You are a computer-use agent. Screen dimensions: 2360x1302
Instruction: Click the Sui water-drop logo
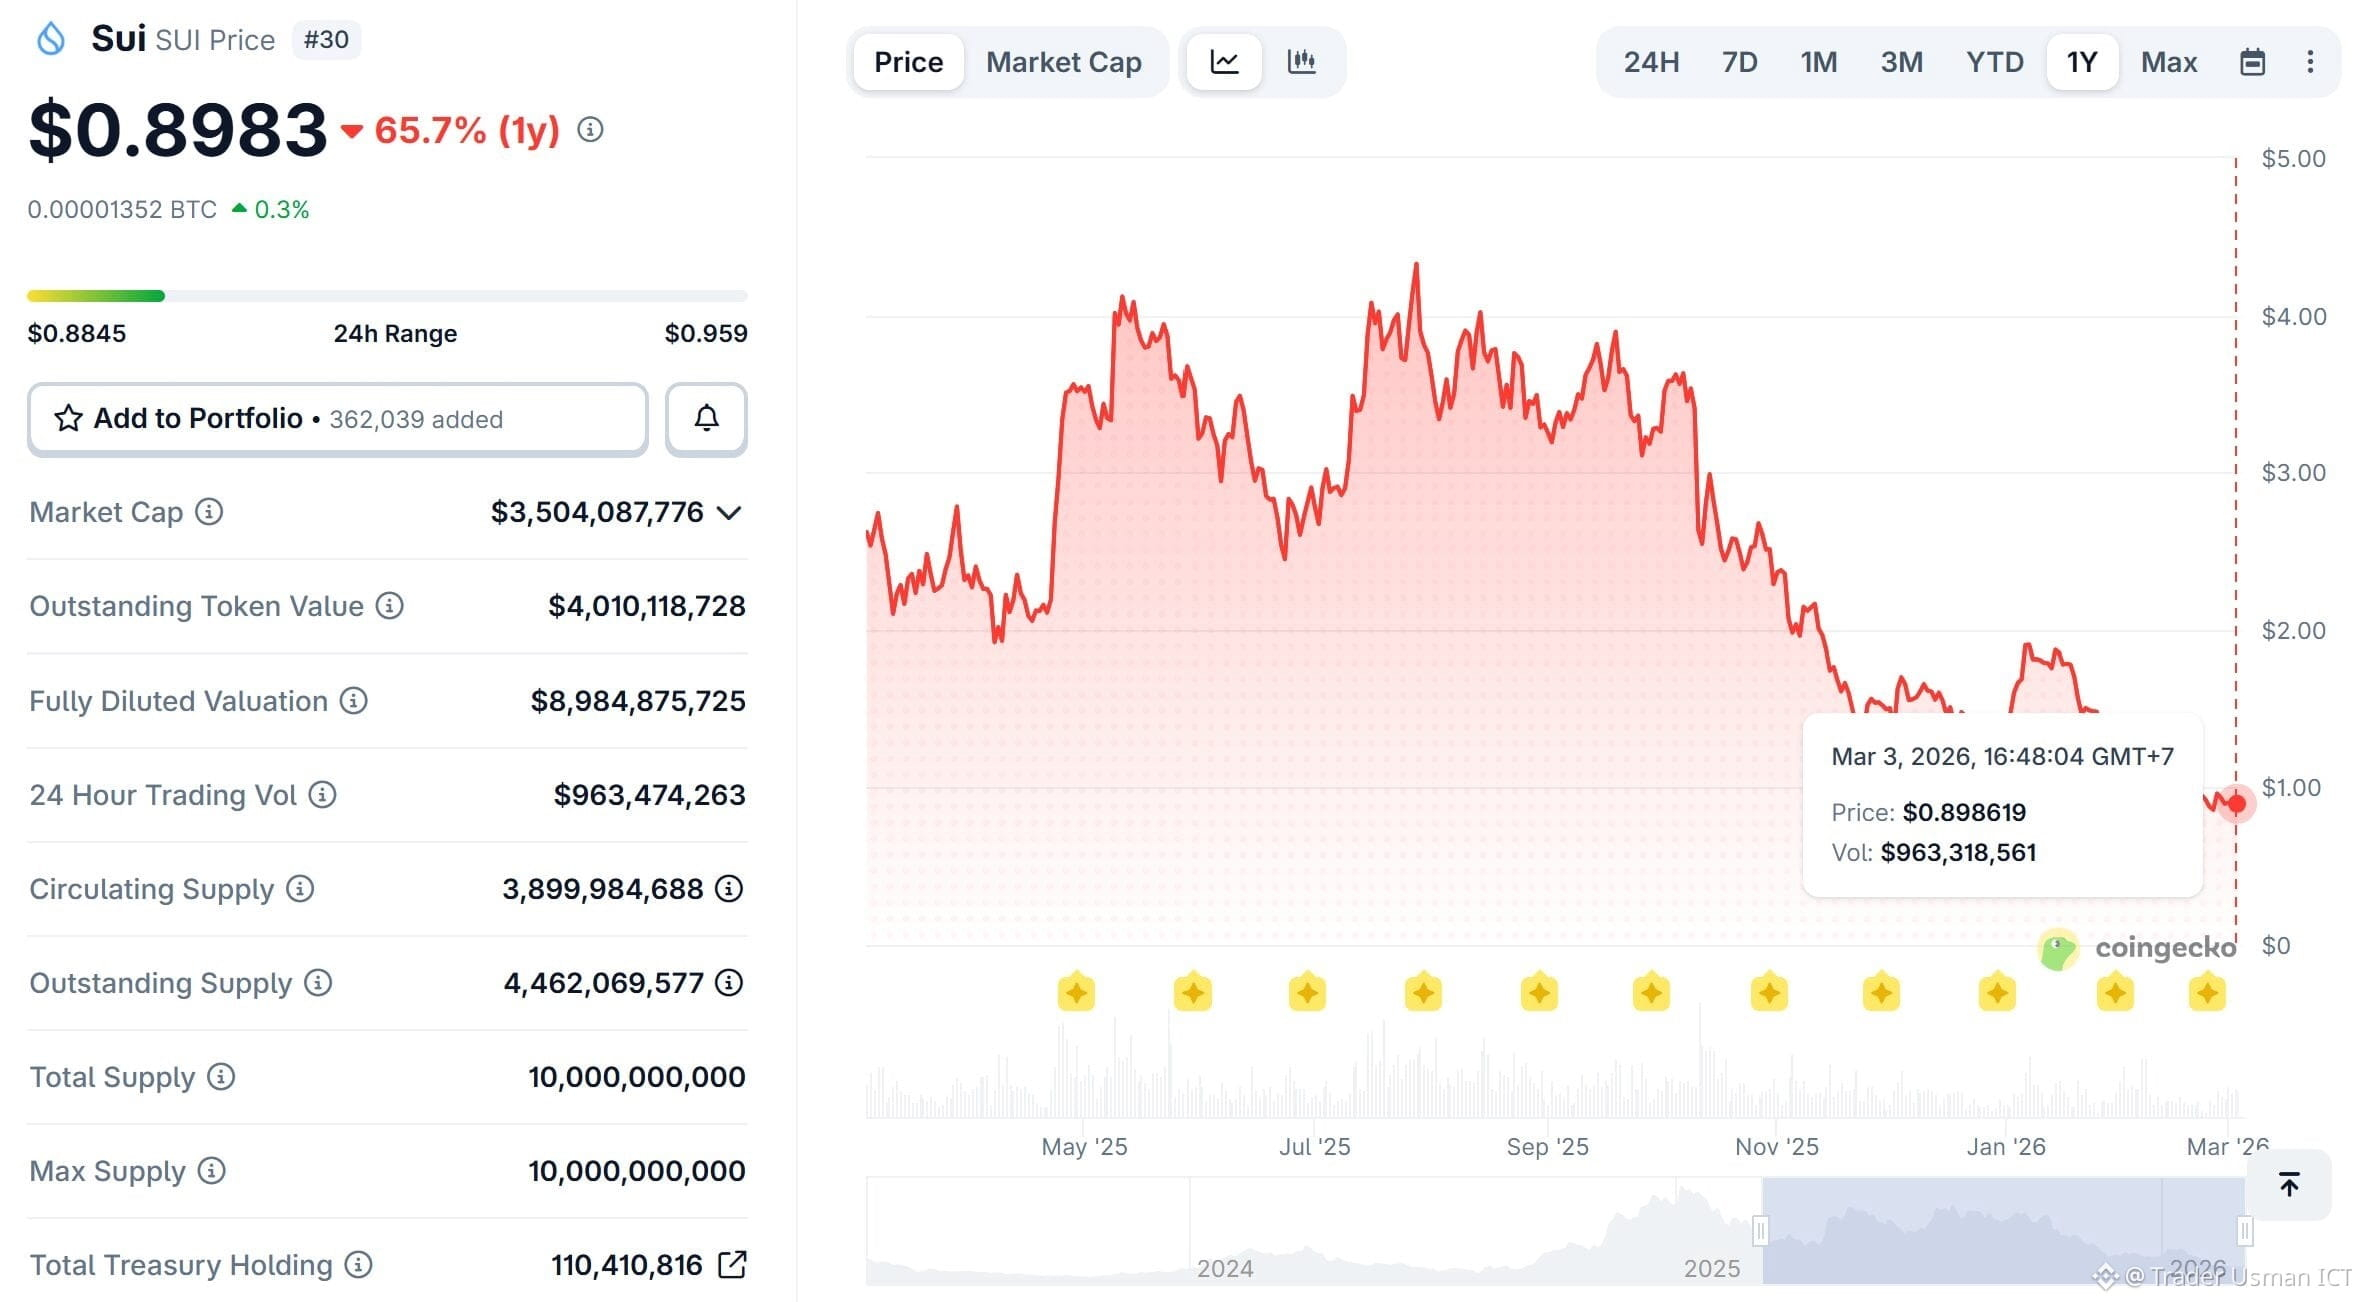[x=50, y=39]
